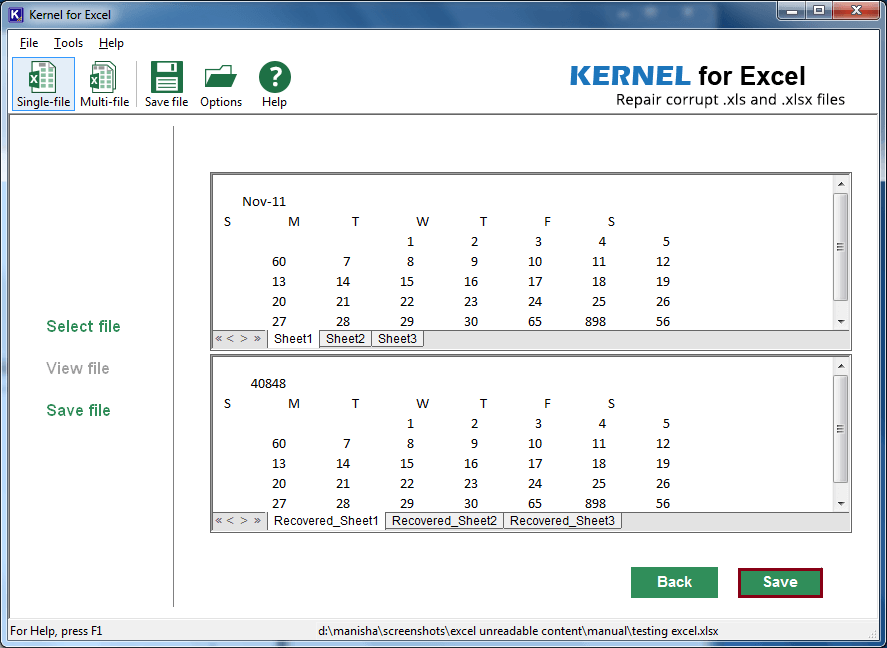Jump to first sheet in recovered tab navigator
Image resolution: width=887 pixels, height=648 pixels.
219,521
